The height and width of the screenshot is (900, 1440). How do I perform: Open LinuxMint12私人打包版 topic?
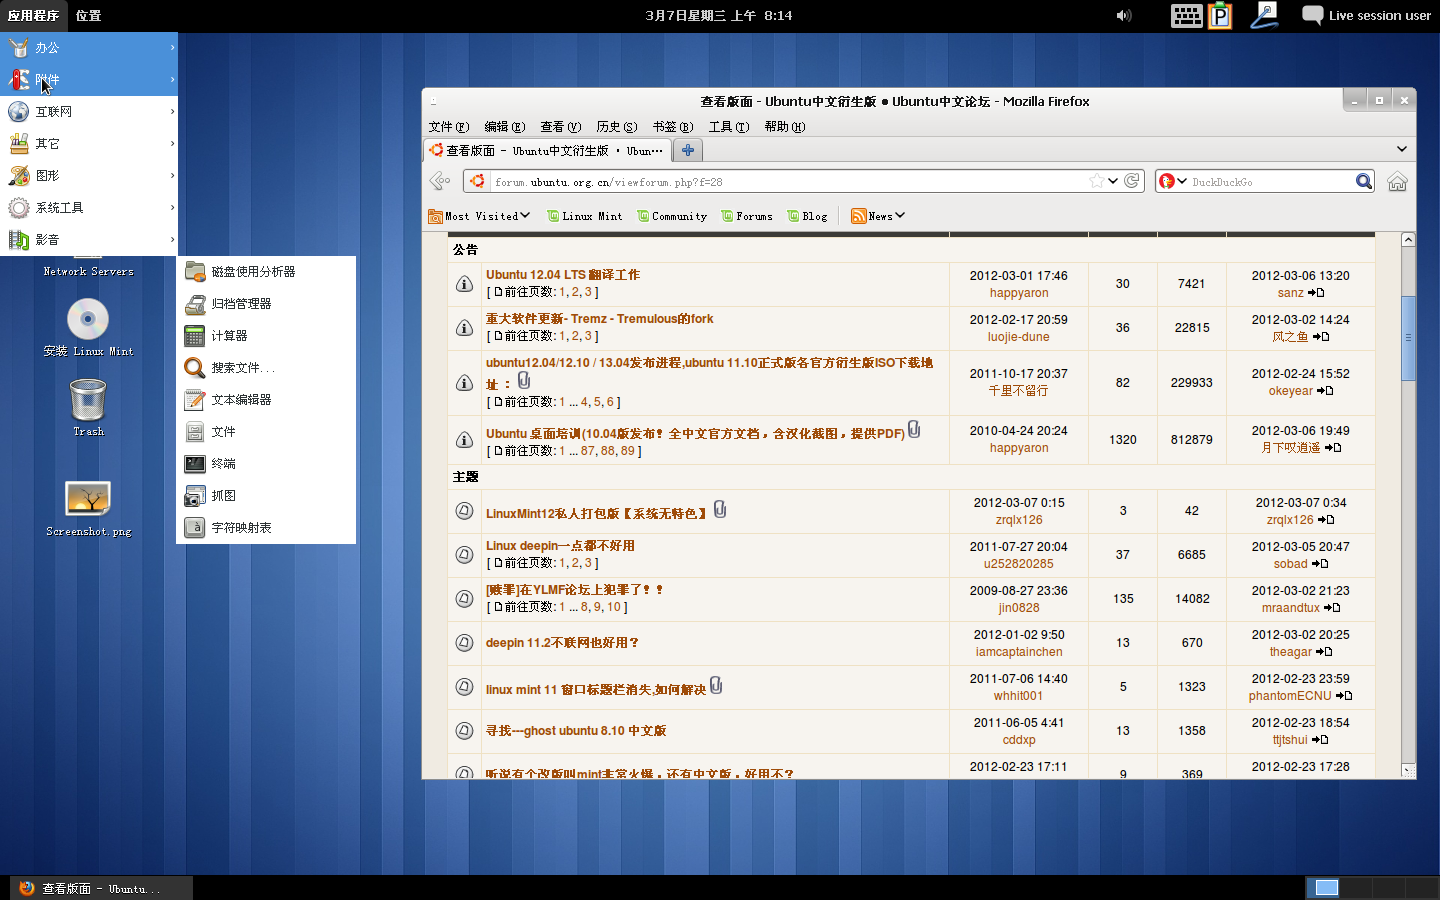(x=597, y=514)
